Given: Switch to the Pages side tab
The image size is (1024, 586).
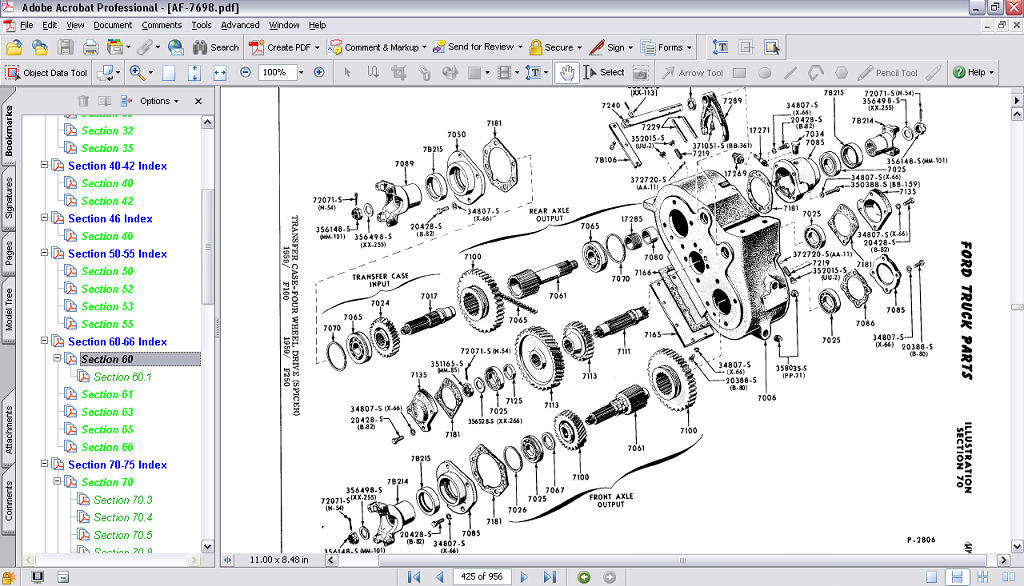Looking at the screenshot, I should pyautogui.click(x=9, y=255).
